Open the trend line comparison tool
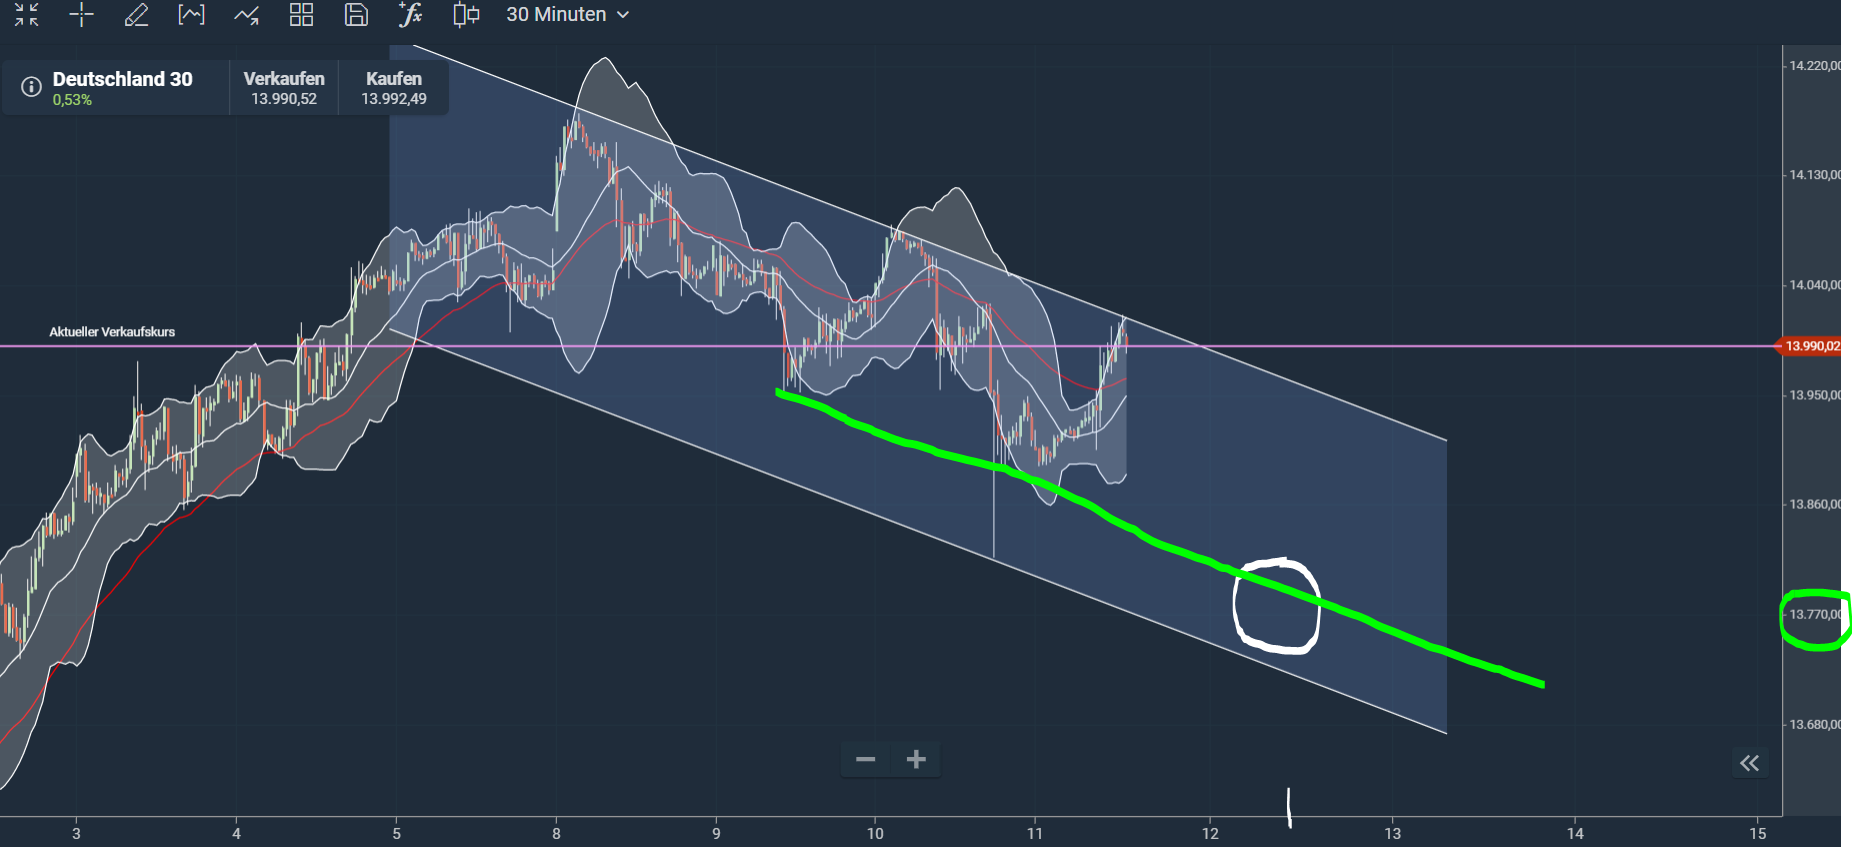The width and height of the screenshot is (1852, 847). coord(246,14)
